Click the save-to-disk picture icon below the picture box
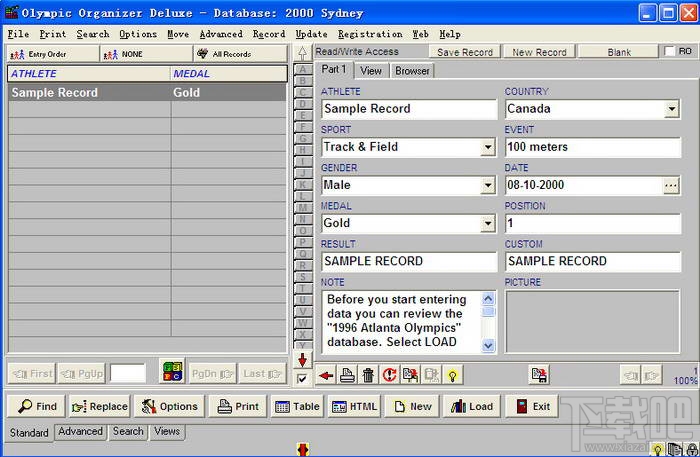700x457 pixels. (x=539, y=375)
